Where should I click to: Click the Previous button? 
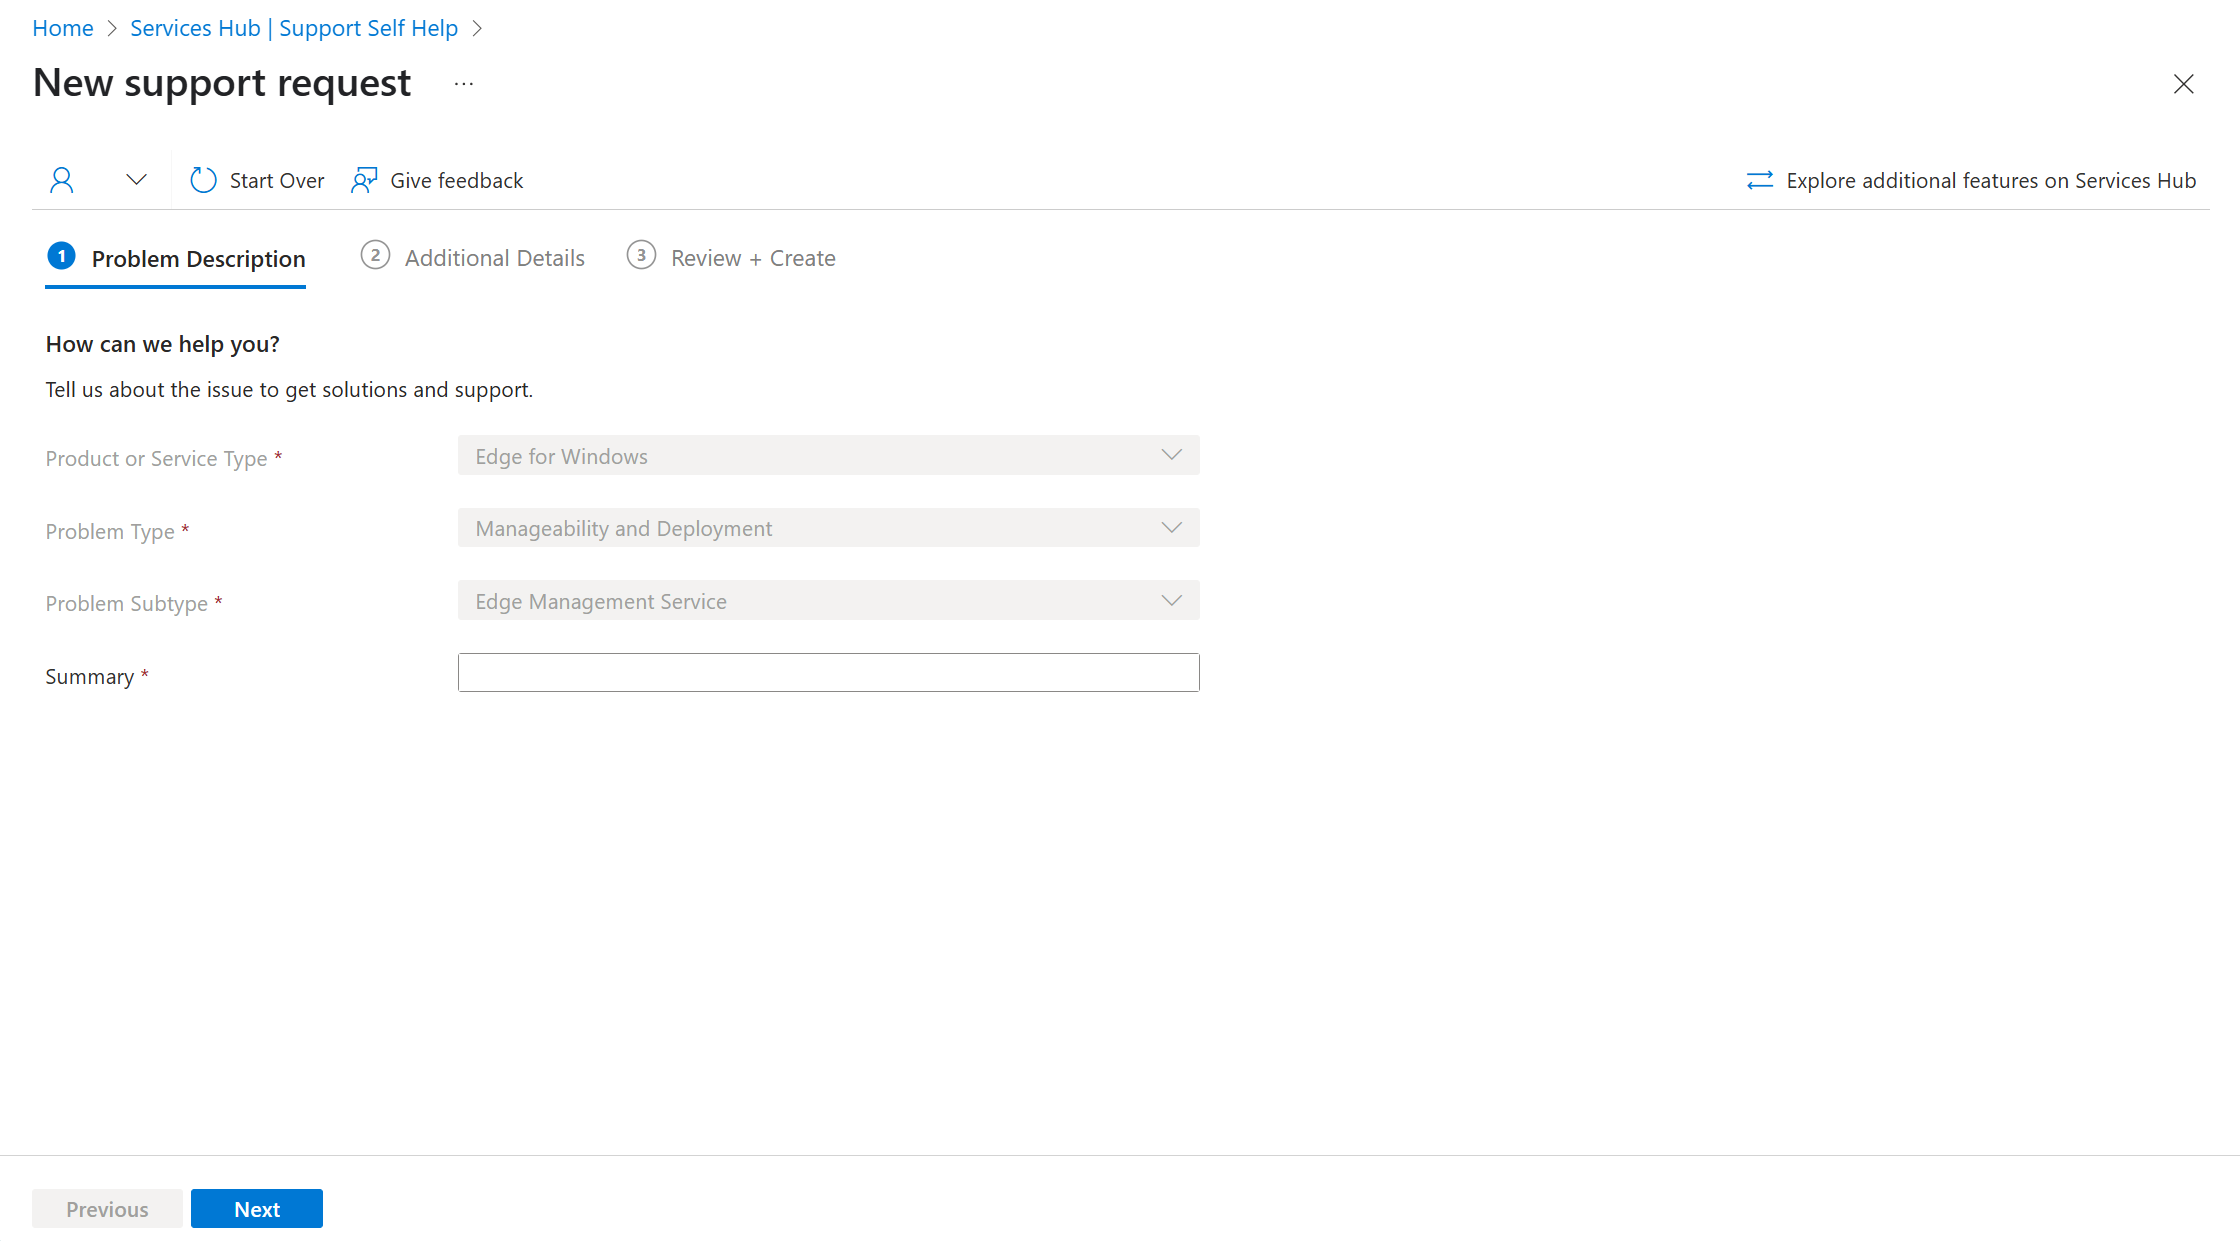107,1209
